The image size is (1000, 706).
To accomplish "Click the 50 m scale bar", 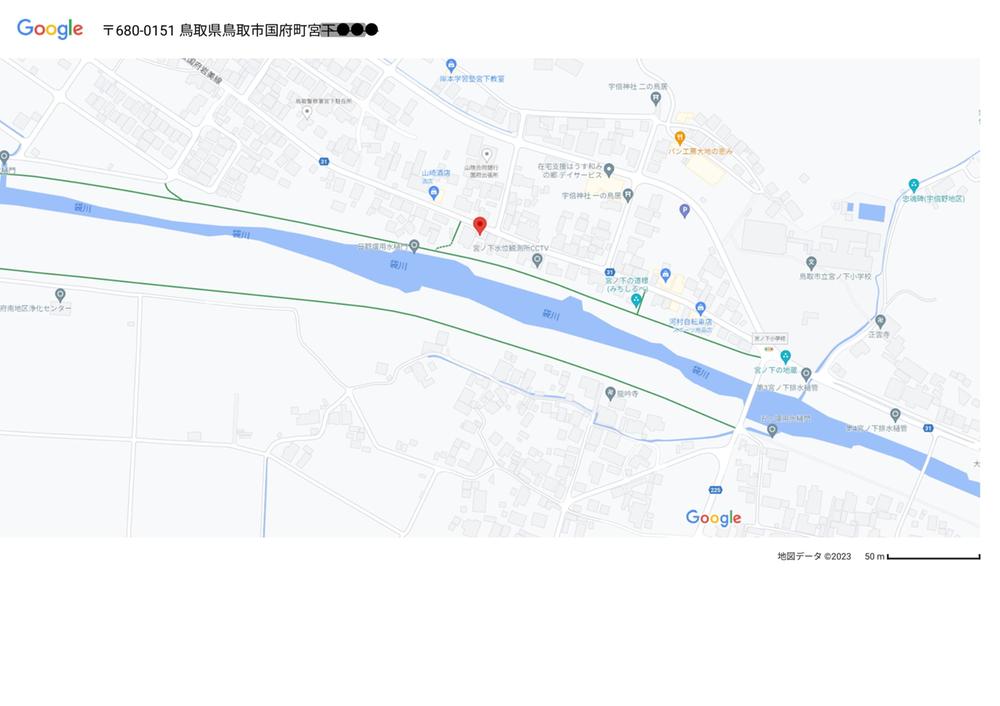I will [x=933, y=557].
